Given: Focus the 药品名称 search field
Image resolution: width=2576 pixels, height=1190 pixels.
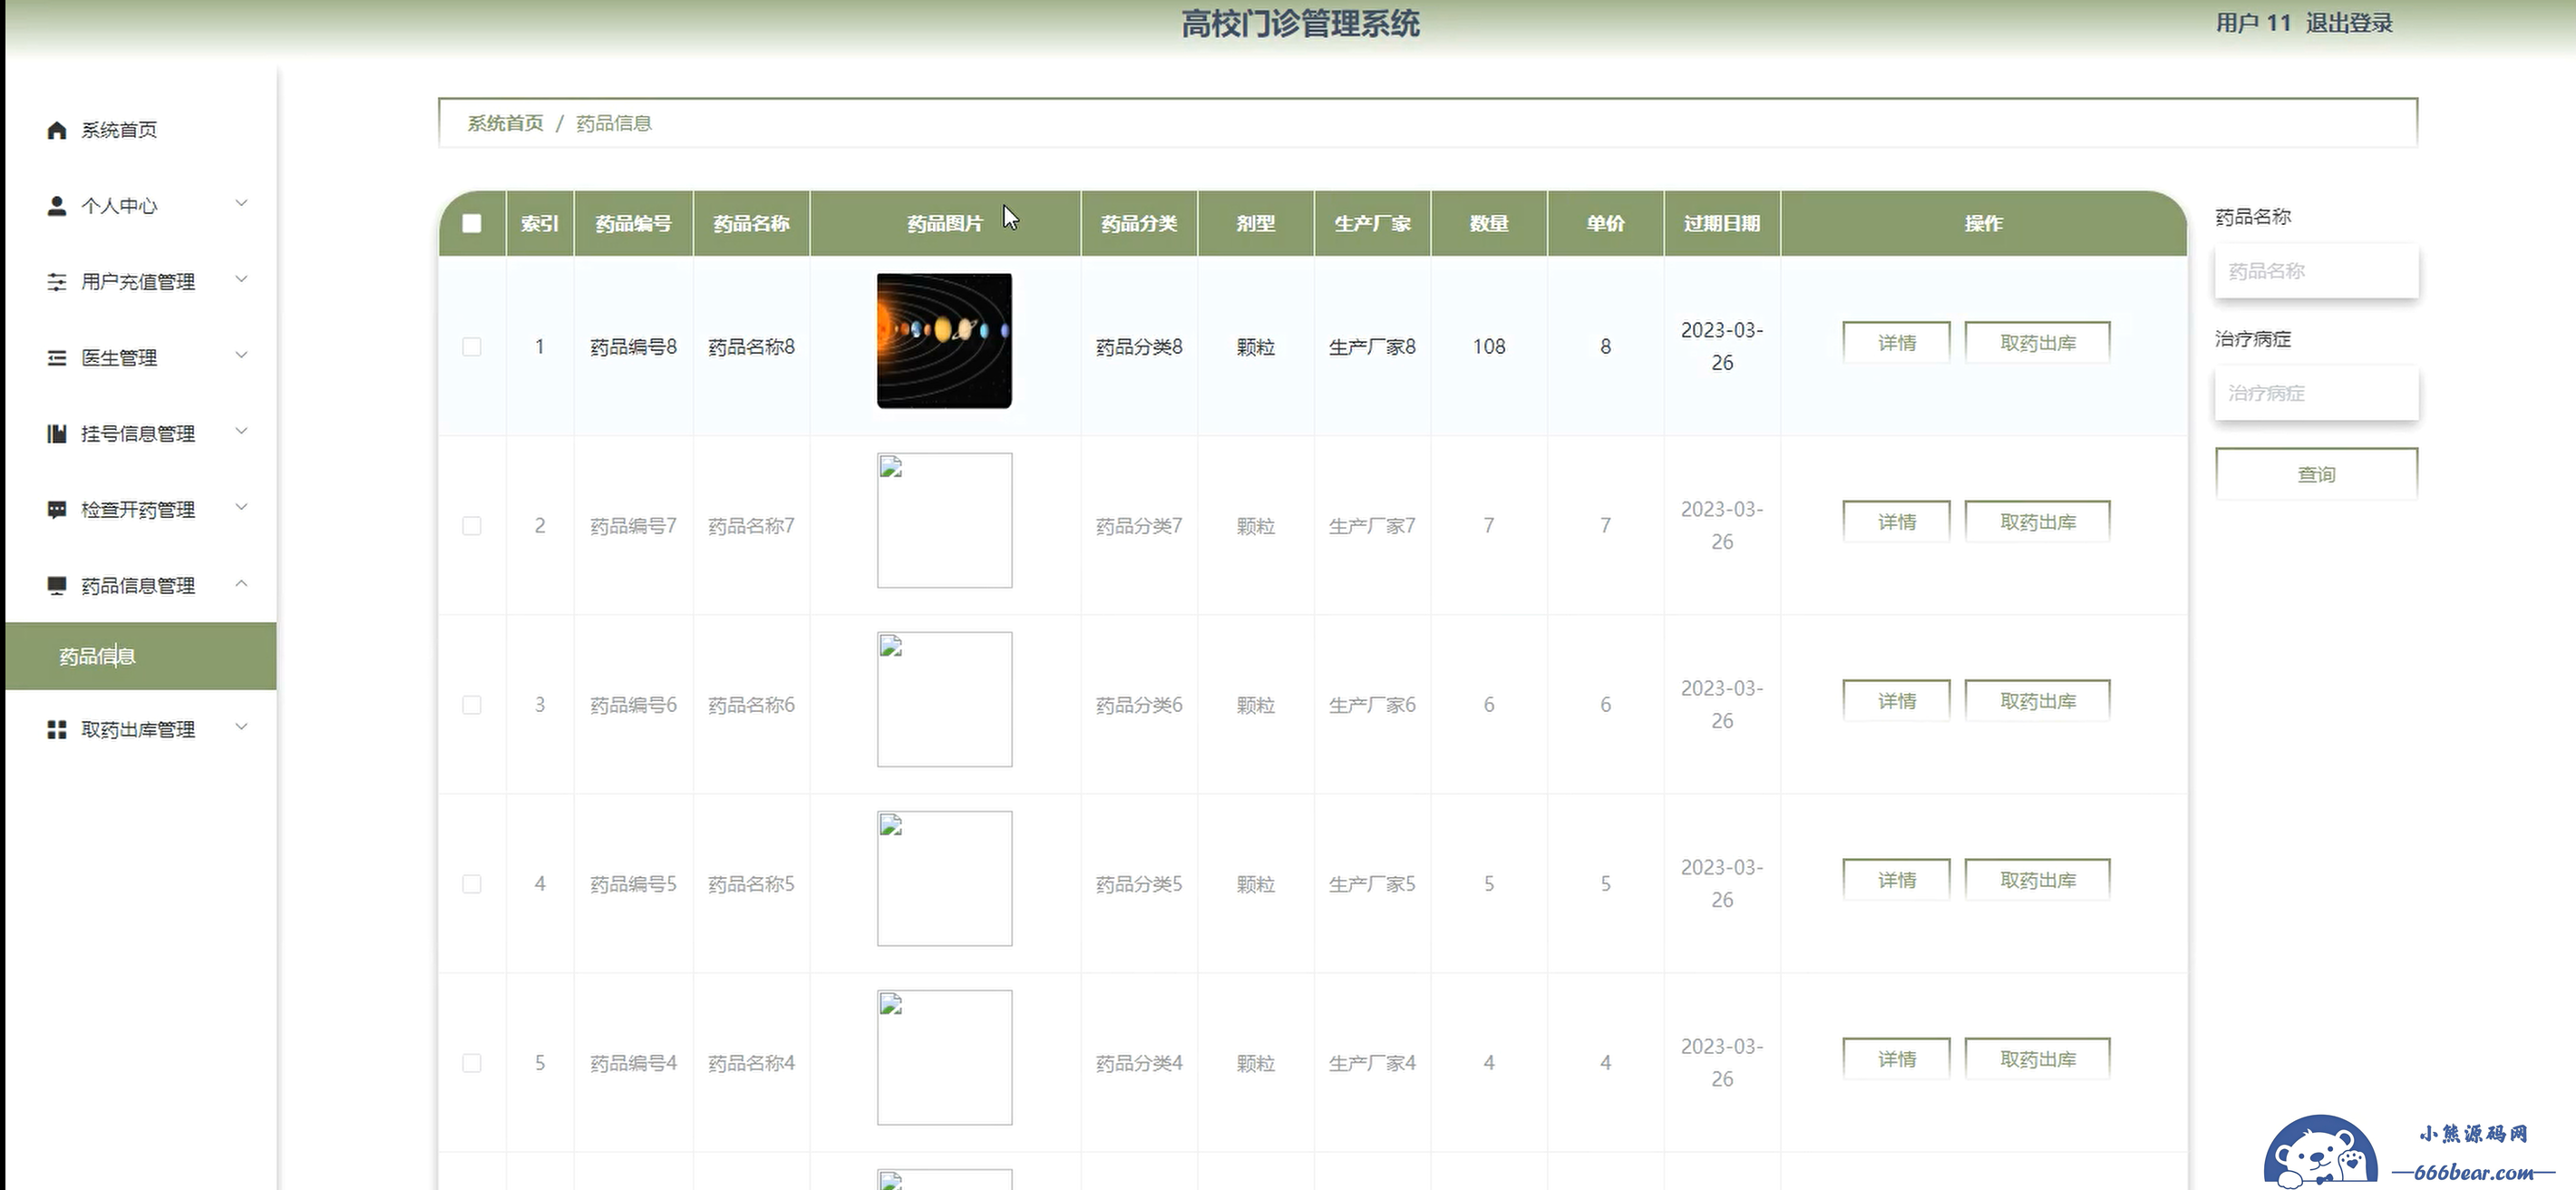Looking at the screenshot, I should (2316, 271).
